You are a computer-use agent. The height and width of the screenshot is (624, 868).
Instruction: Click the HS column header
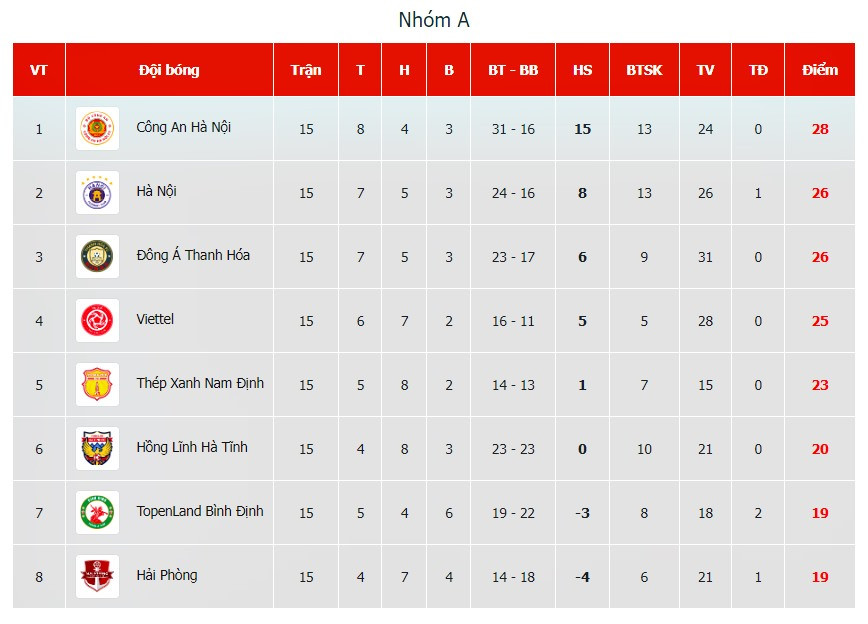(x=582, y=70)
